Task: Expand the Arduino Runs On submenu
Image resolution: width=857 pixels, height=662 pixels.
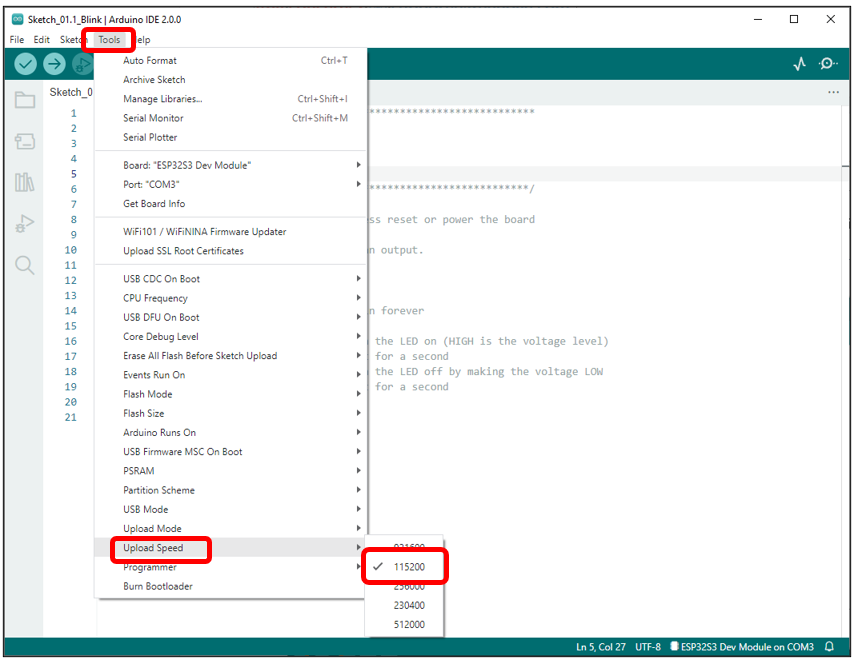Action: point(230,432)
